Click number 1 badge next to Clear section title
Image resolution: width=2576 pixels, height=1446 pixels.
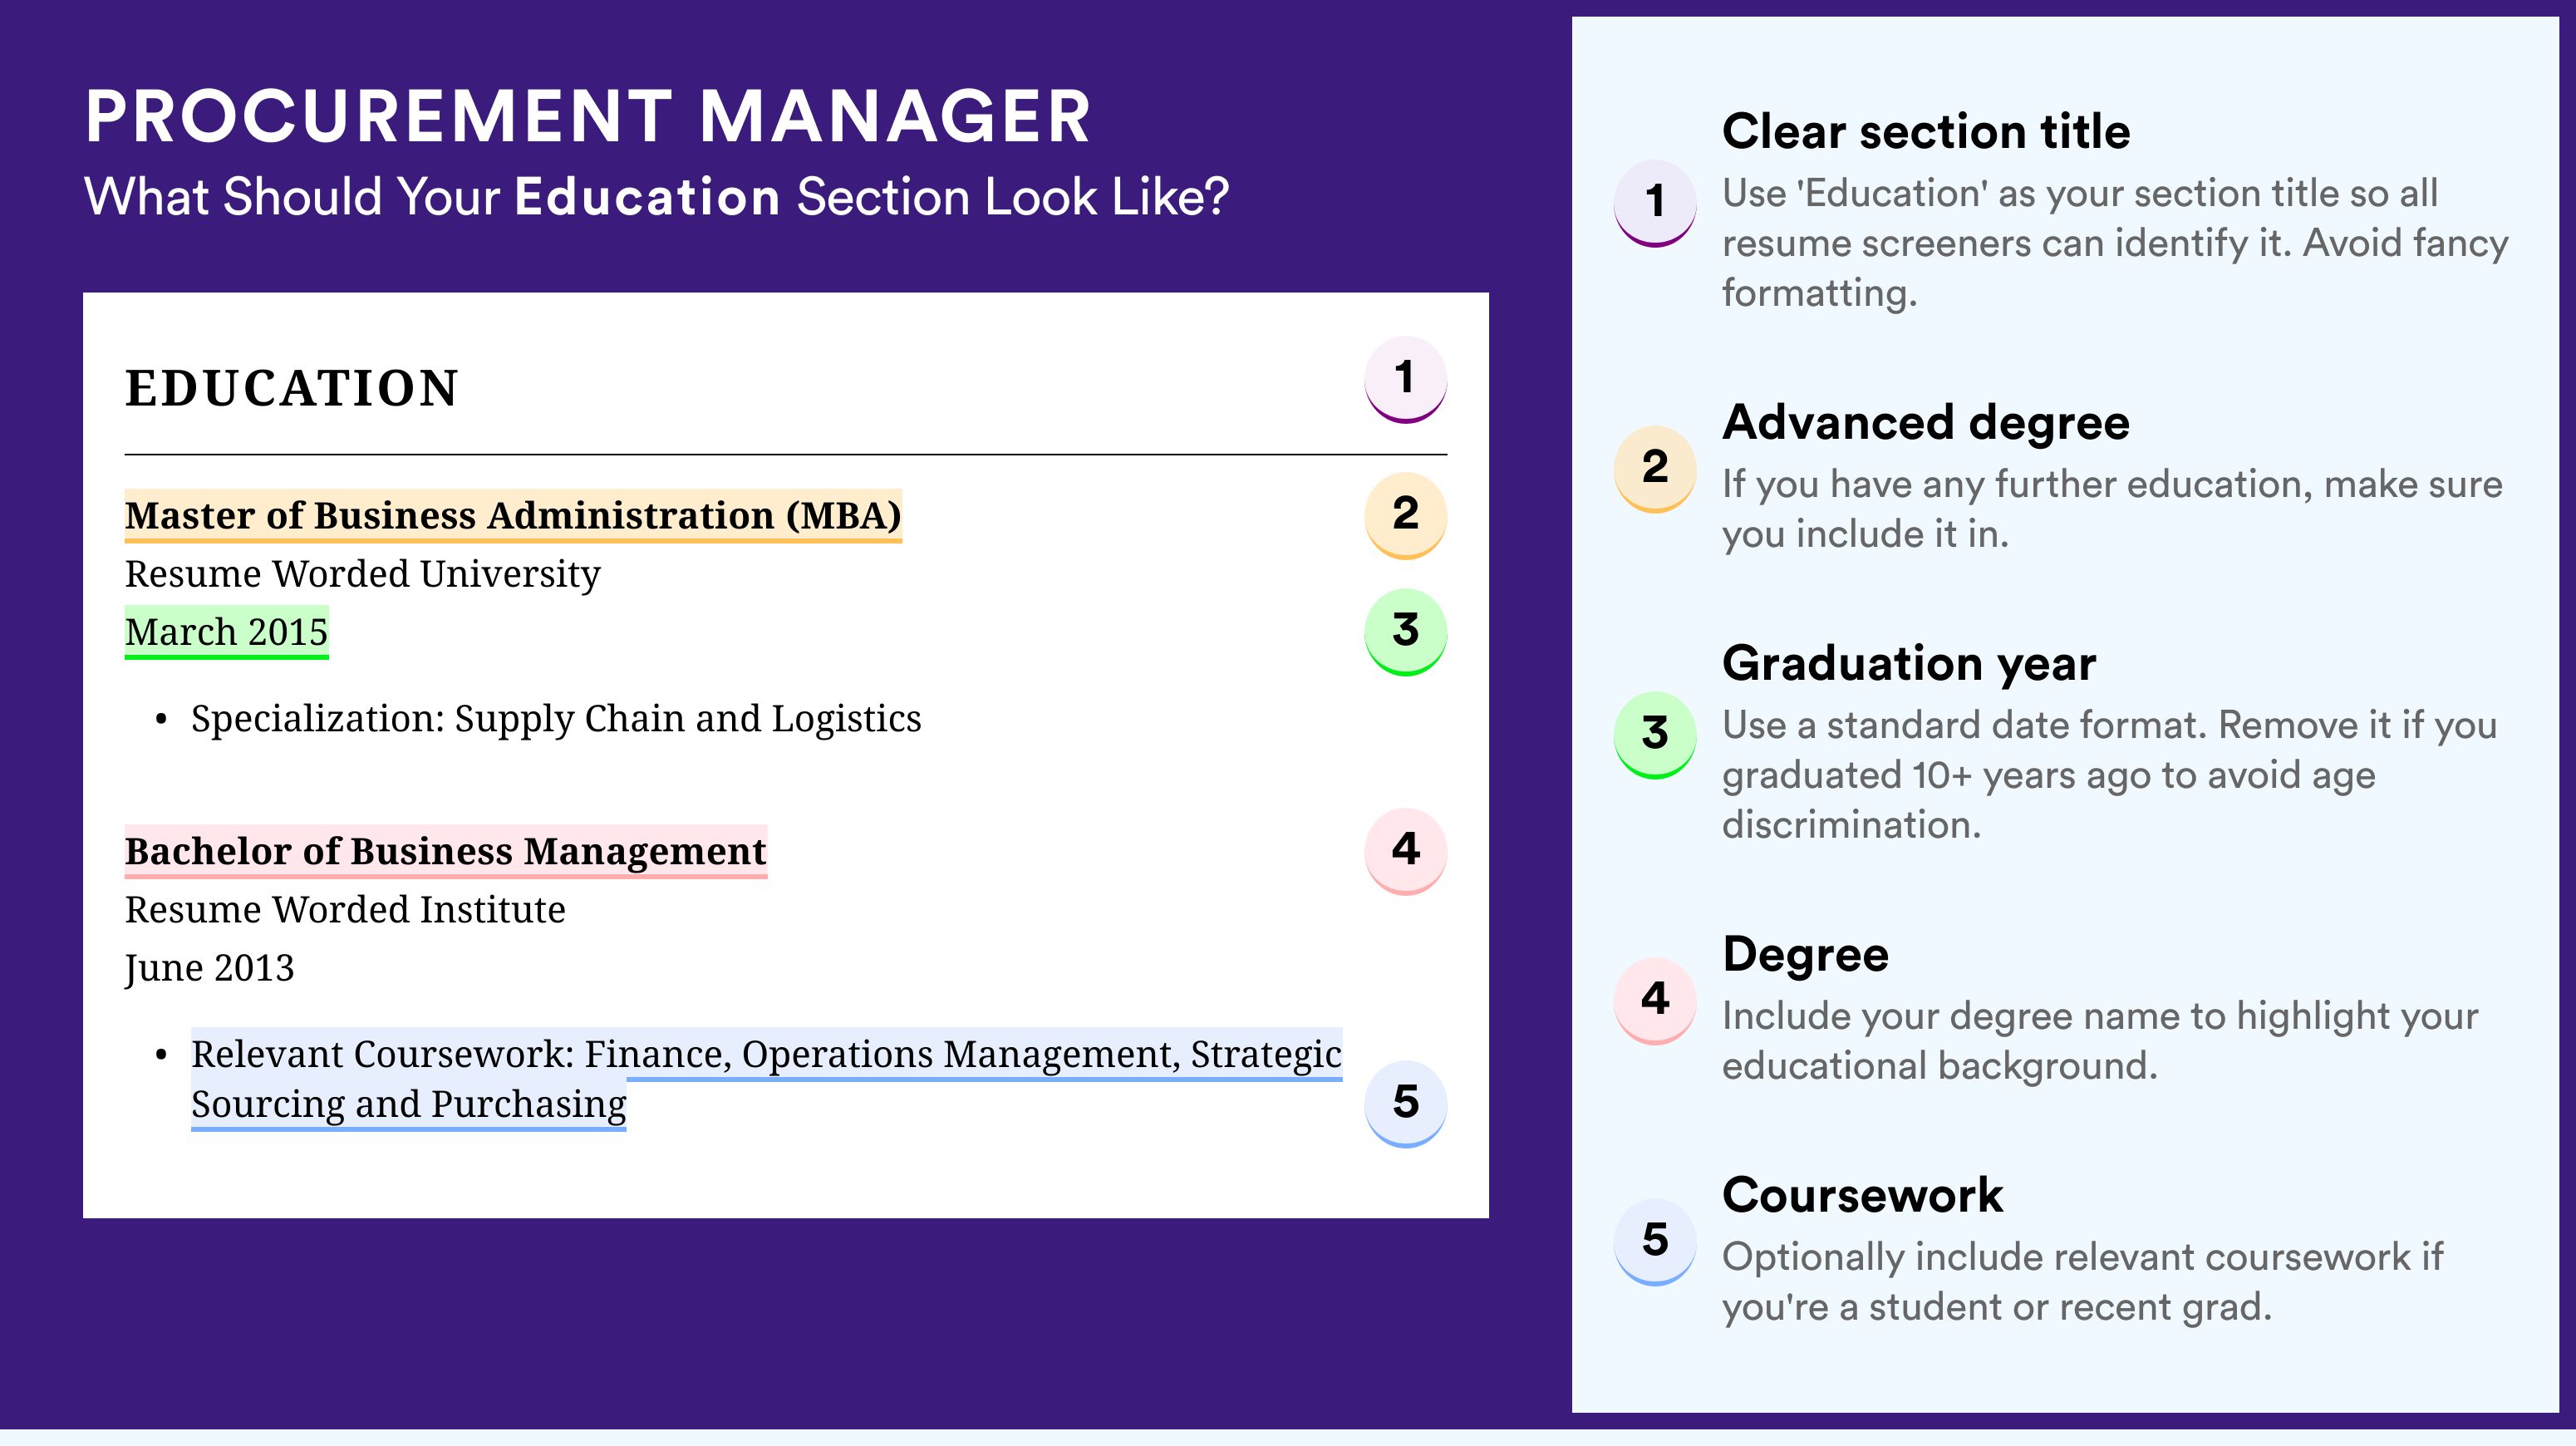coord(1655,203)
